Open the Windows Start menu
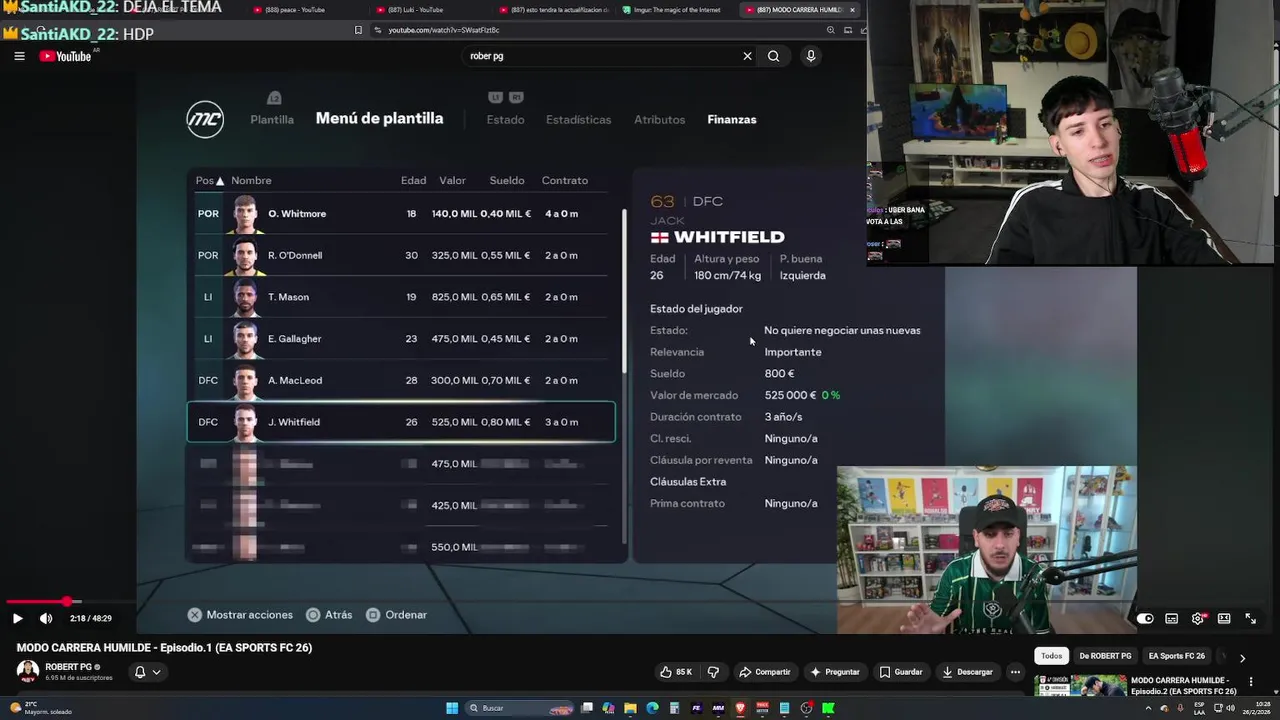1280x720 pixels. coord(452,708)
